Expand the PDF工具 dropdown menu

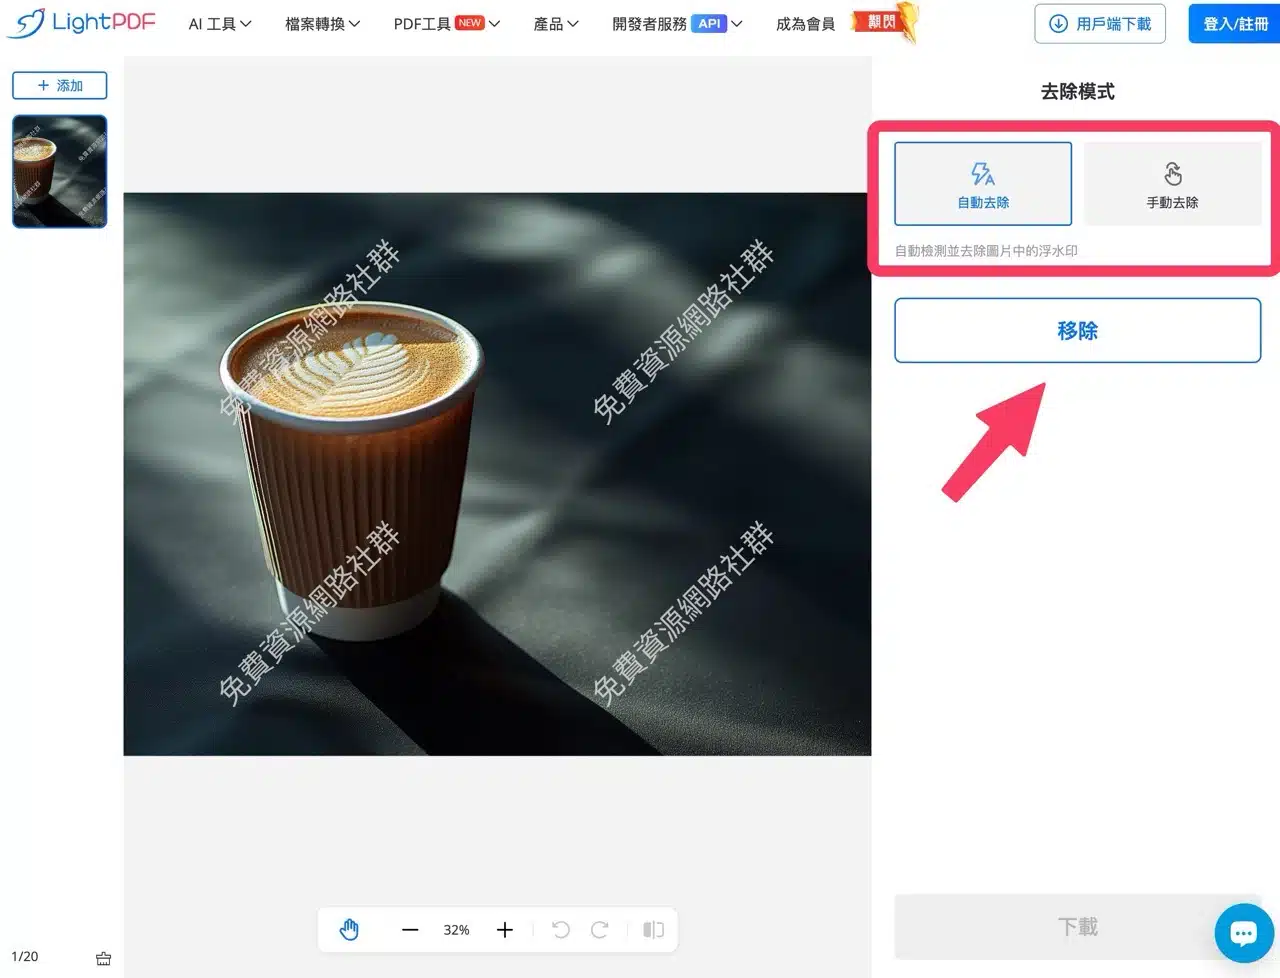click(446, 24)
